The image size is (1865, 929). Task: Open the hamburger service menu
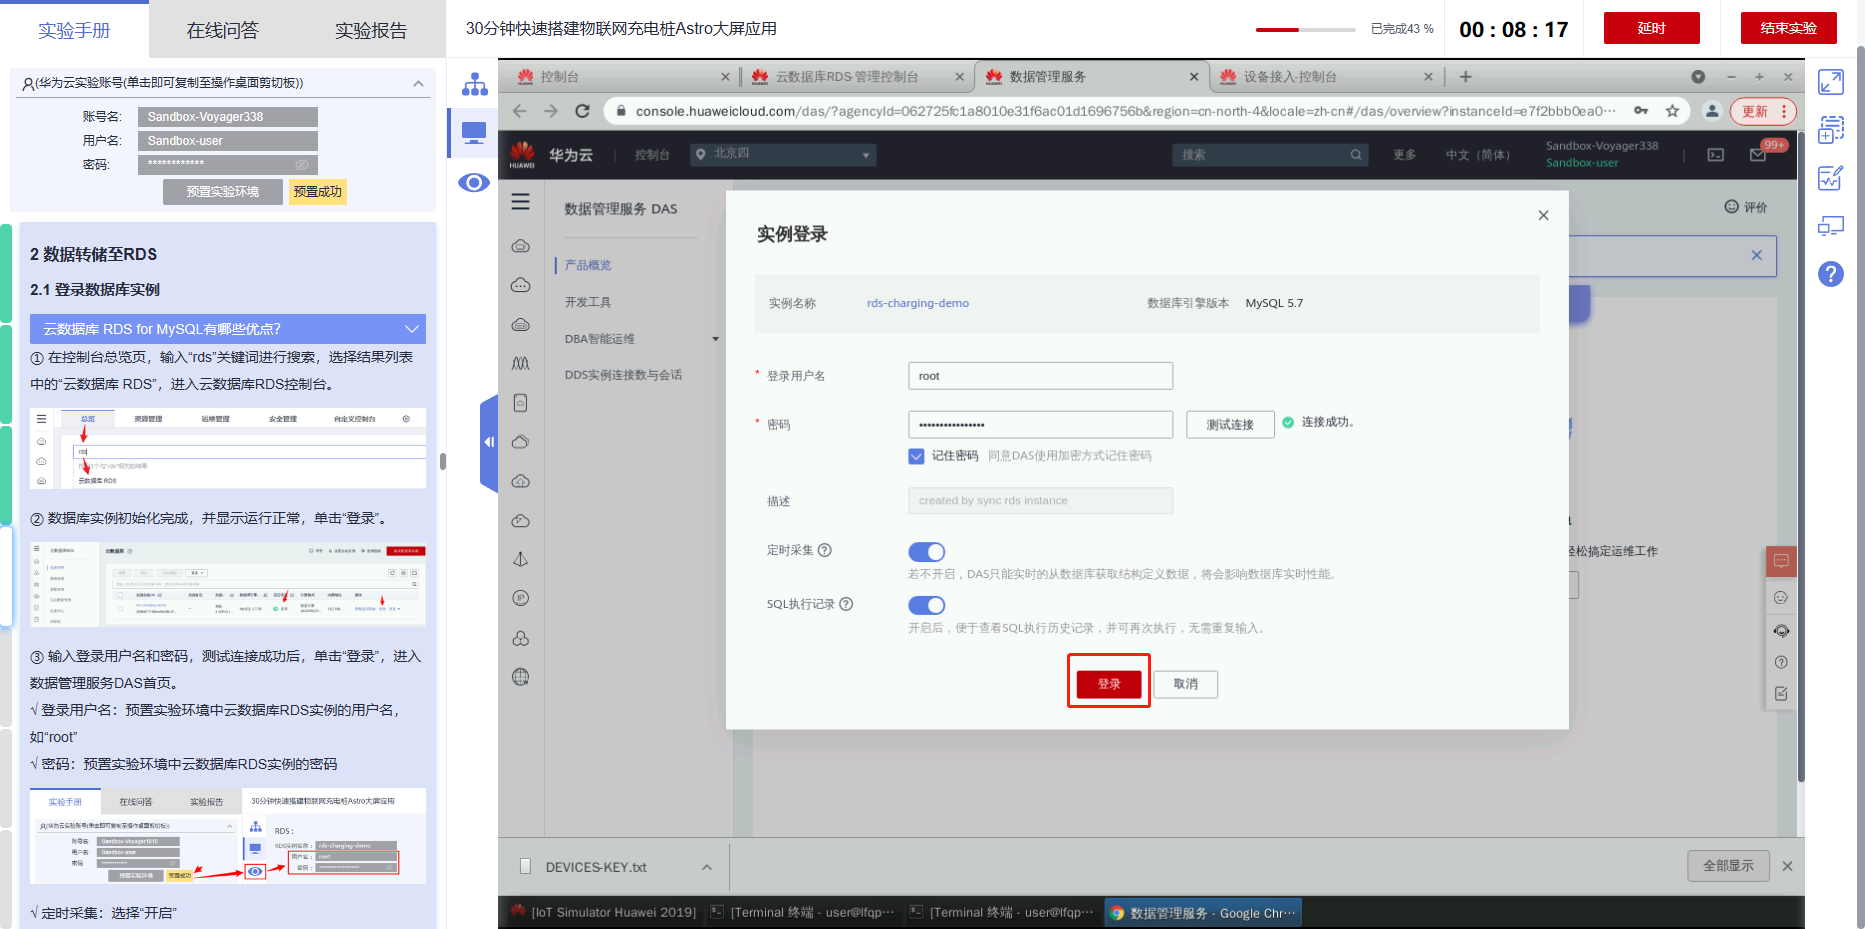(x=521, y=202)
